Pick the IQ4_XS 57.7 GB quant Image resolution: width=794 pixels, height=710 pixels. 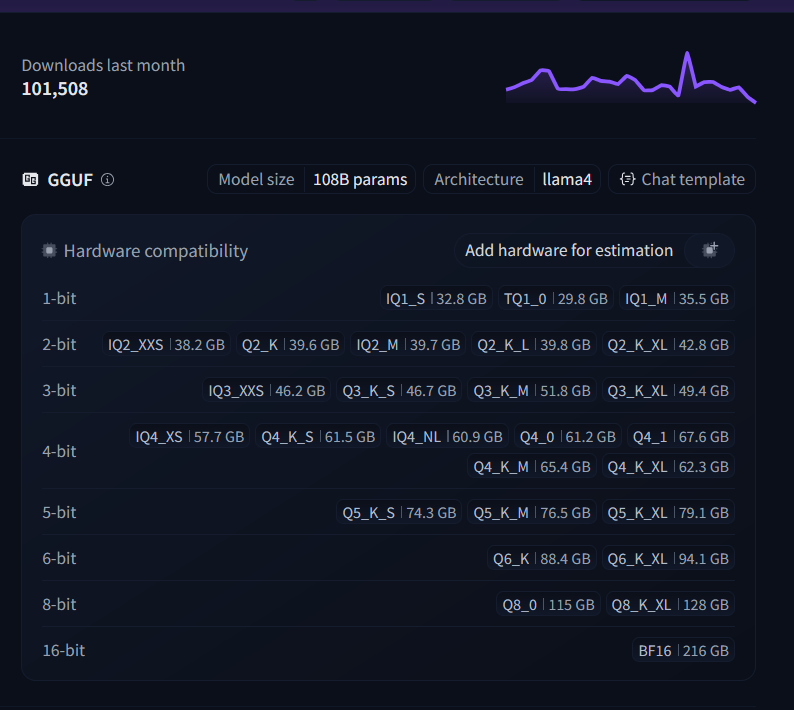click(189, 437)
